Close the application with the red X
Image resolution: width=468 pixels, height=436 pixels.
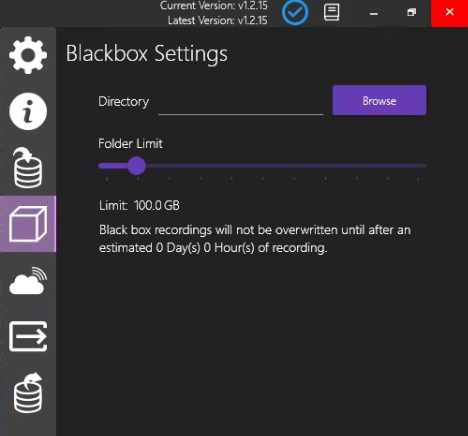[449, 13]
